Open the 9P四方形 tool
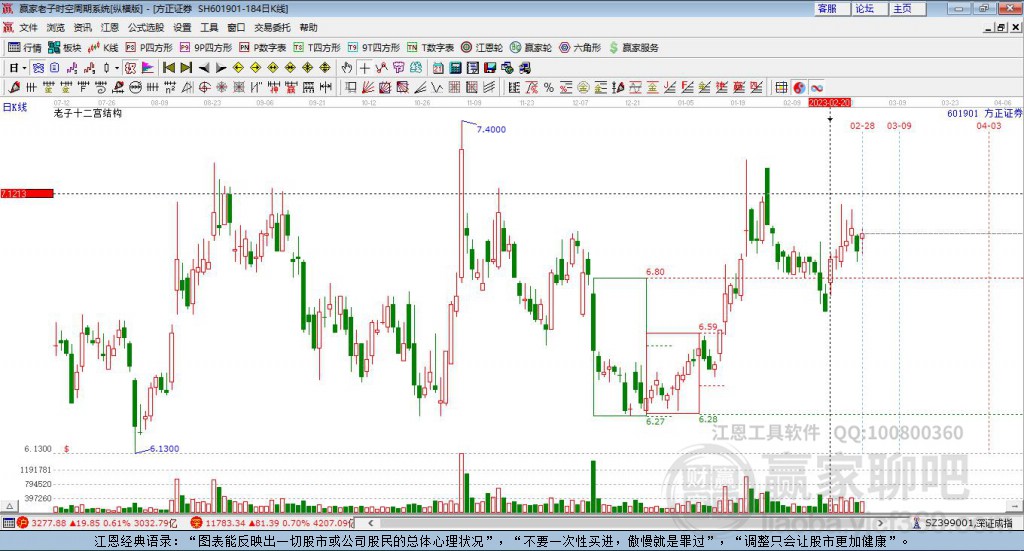 pyautogui.click(x=206, y=48)
